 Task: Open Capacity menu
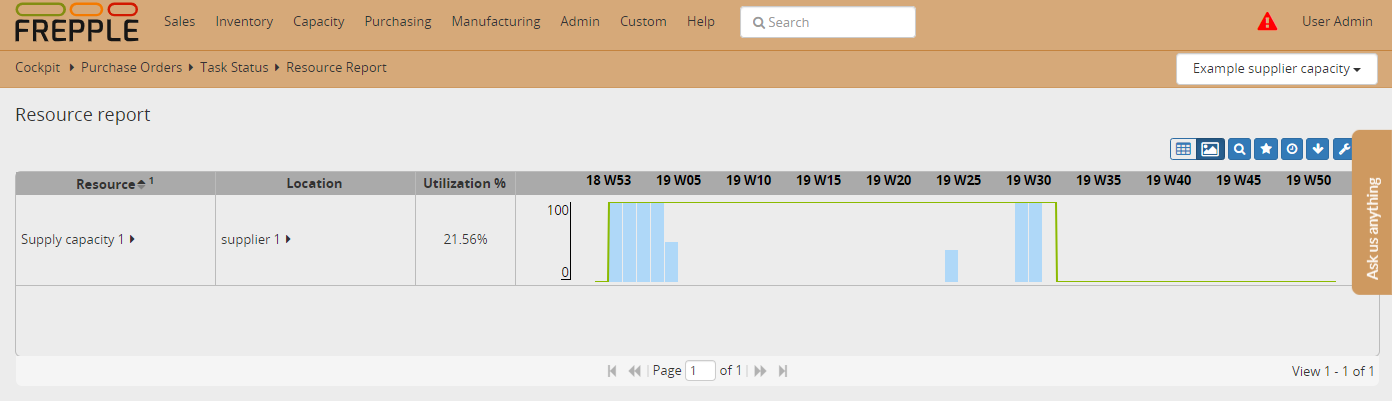click(x=319, y=21)
